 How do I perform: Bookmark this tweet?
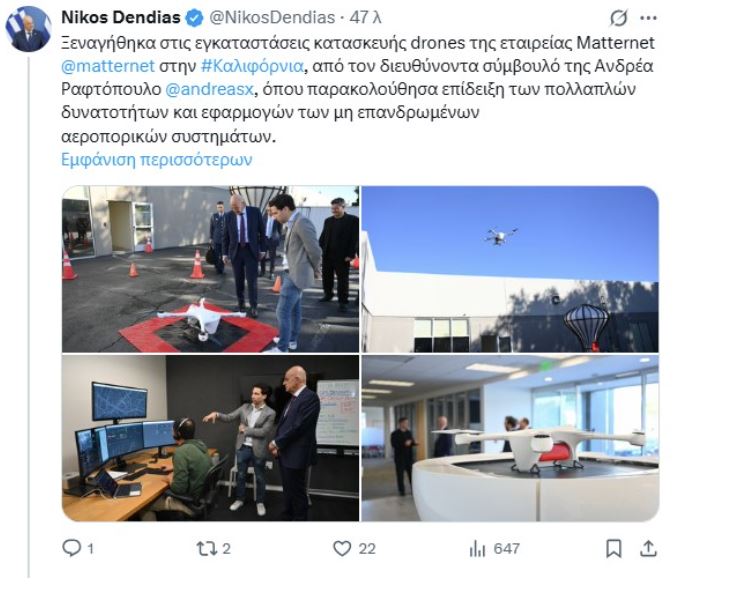pyautogui.click(x=614, y=548)
